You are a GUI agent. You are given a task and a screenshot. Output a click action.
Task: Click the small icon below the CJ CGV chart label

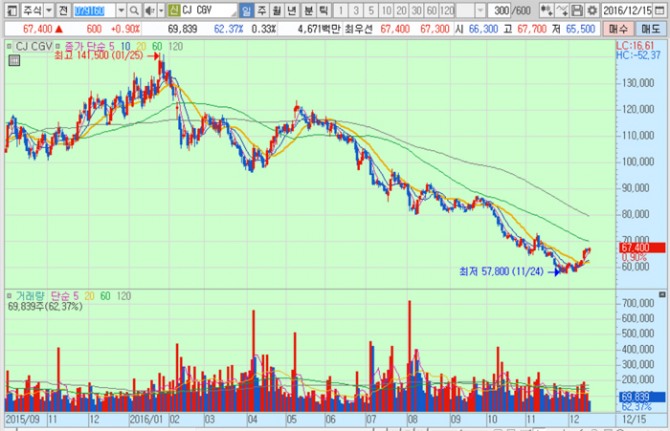tap(12, 60)
